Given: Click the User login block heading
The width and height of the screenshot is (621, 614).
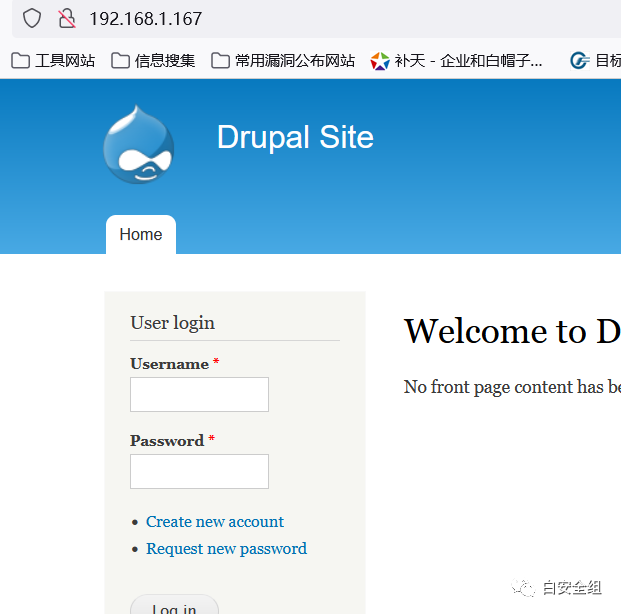Looking at the screenshot, I should [172, 323].
